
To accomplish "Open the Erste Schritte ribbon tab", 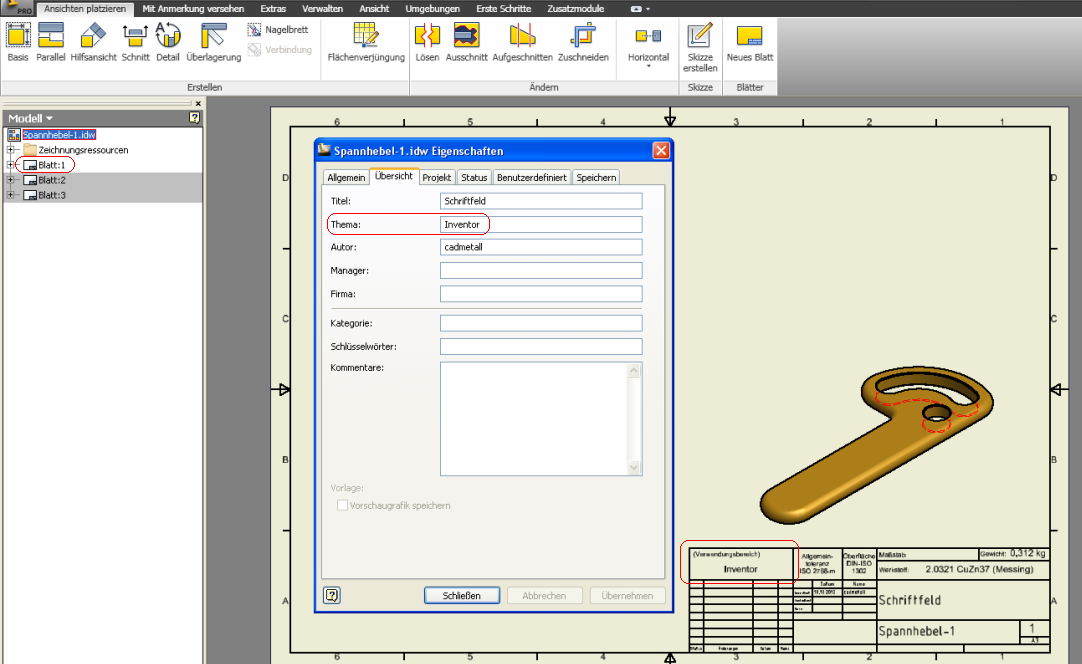I will 504,9.
